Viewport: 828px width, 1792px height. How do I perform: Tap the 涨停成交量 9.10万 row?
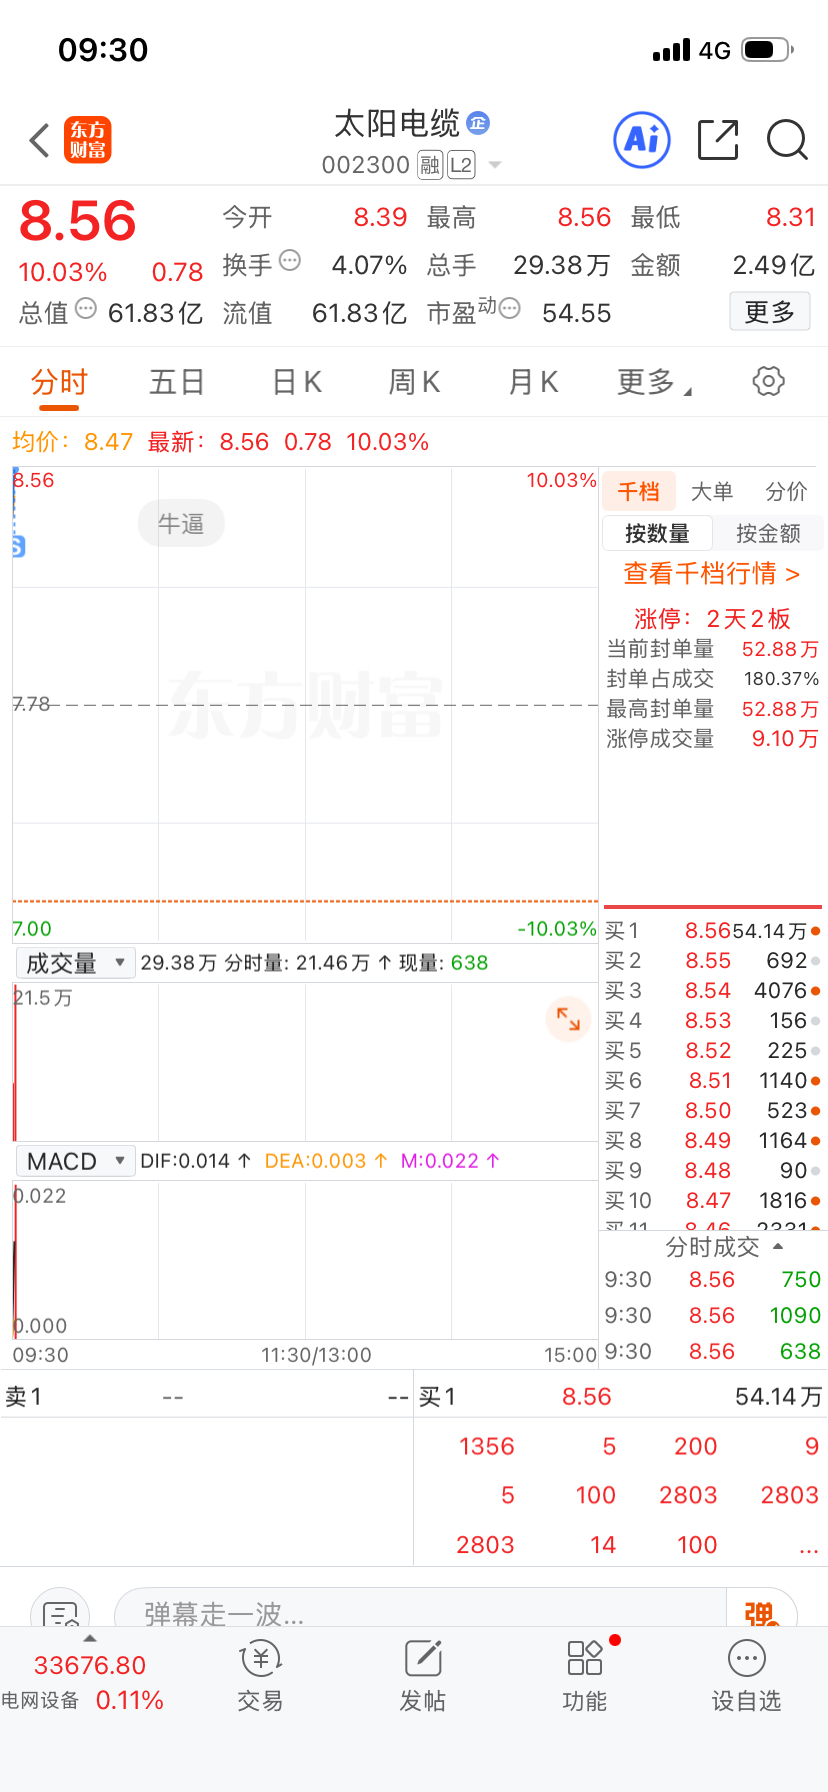point(712,739)
